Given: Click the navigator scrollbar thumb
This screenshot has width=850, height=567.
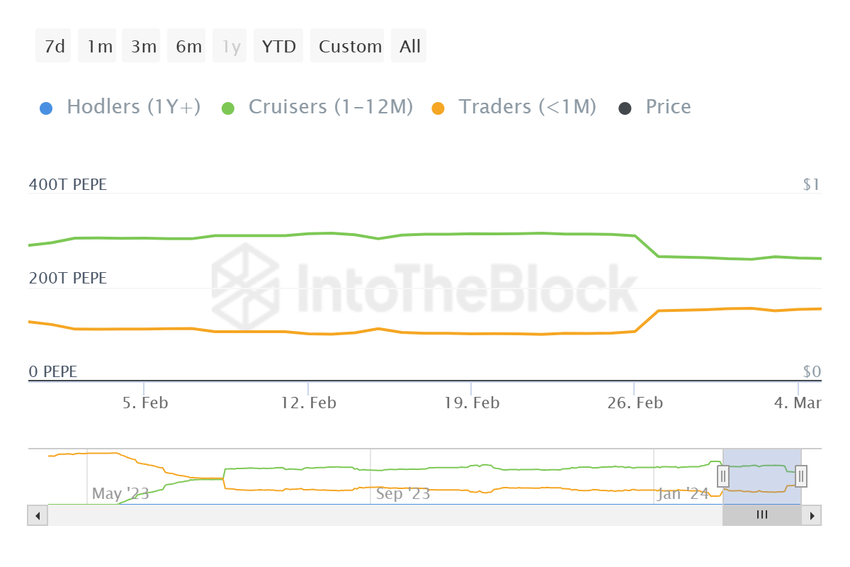Looking at the screenshot, I should pos(762,516).
